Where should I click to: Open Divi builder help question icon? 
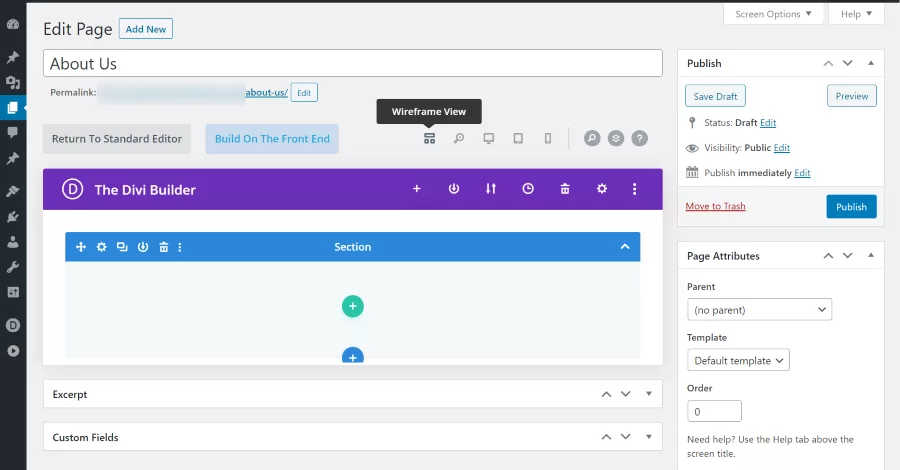coord(639,138)
